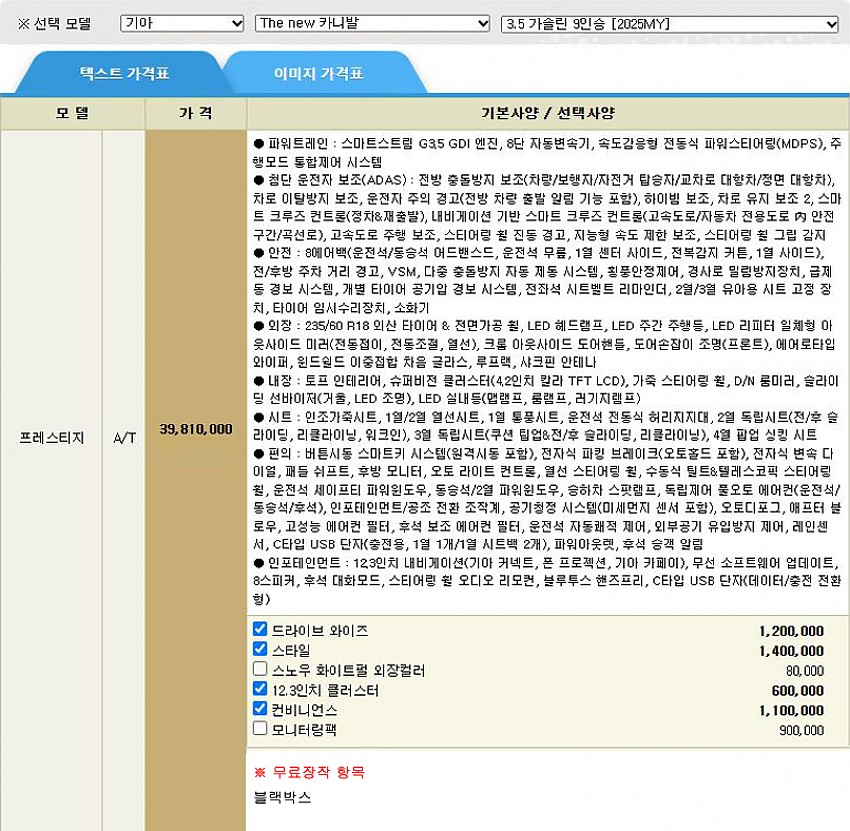Switch to the 이미지 가격표 tab
The height and width of the screenshot is (831, 850).
tap(318, 74)
